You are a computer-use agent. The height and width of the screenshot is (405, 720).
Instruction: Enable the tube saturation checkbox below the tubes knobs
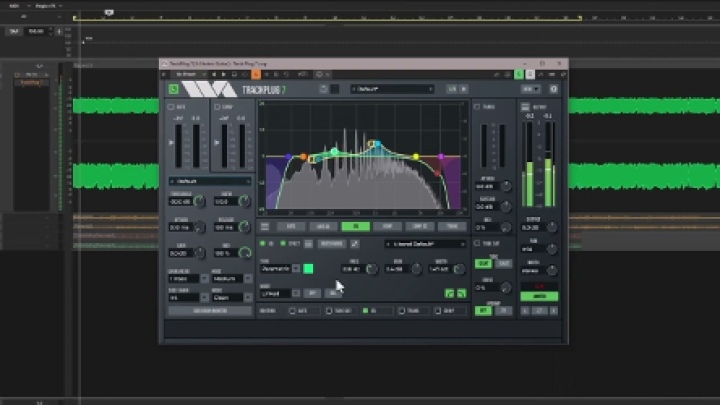tap(477, 243)
